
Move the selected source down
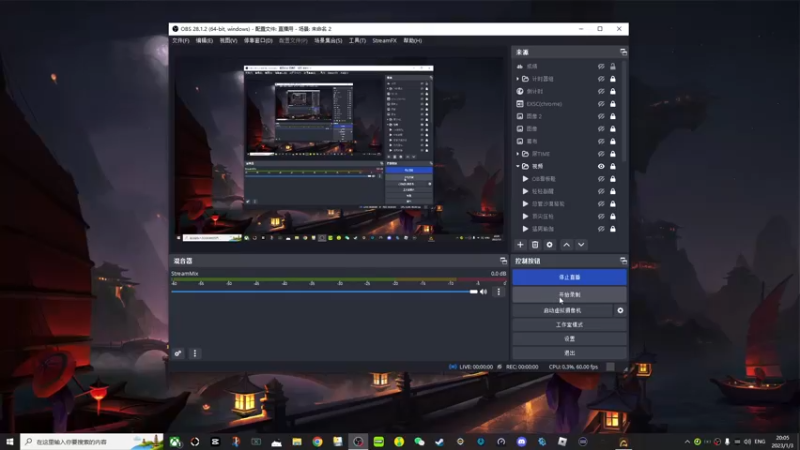pyautogui.click(x=581, y=245)
